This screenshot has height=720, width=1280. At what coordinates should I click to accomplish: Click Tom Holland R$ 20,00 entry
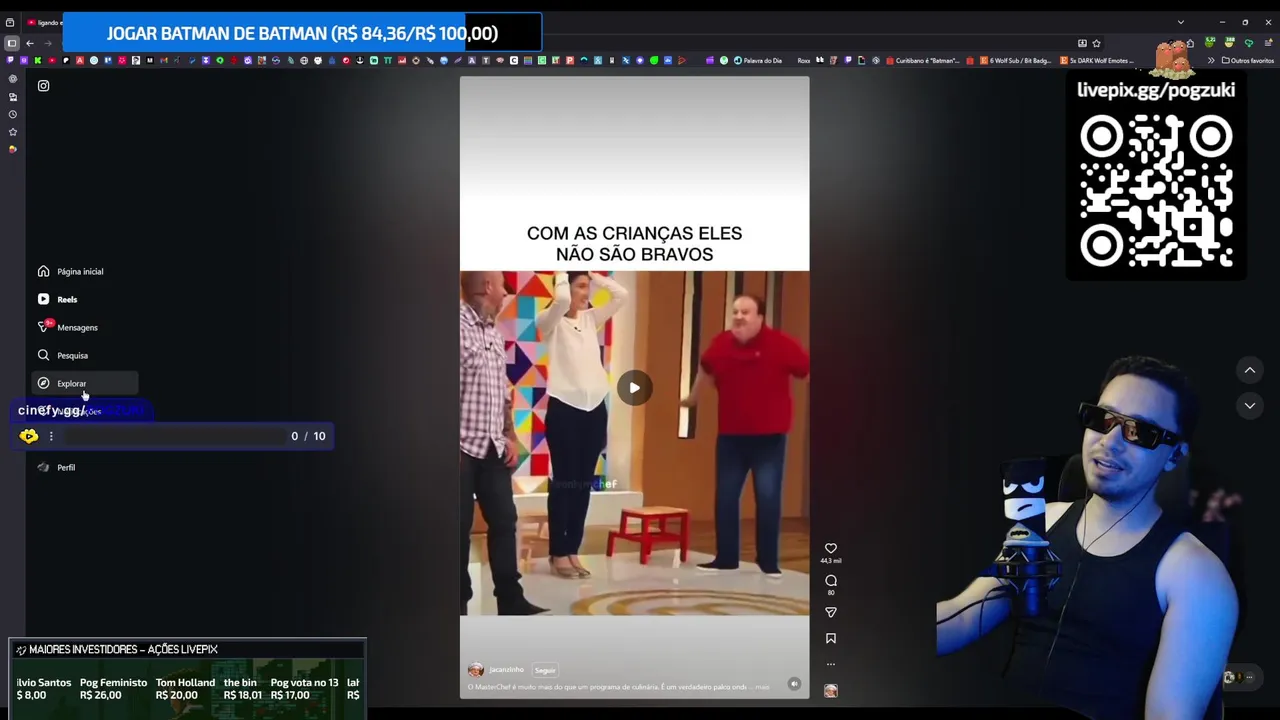point(185,689)
